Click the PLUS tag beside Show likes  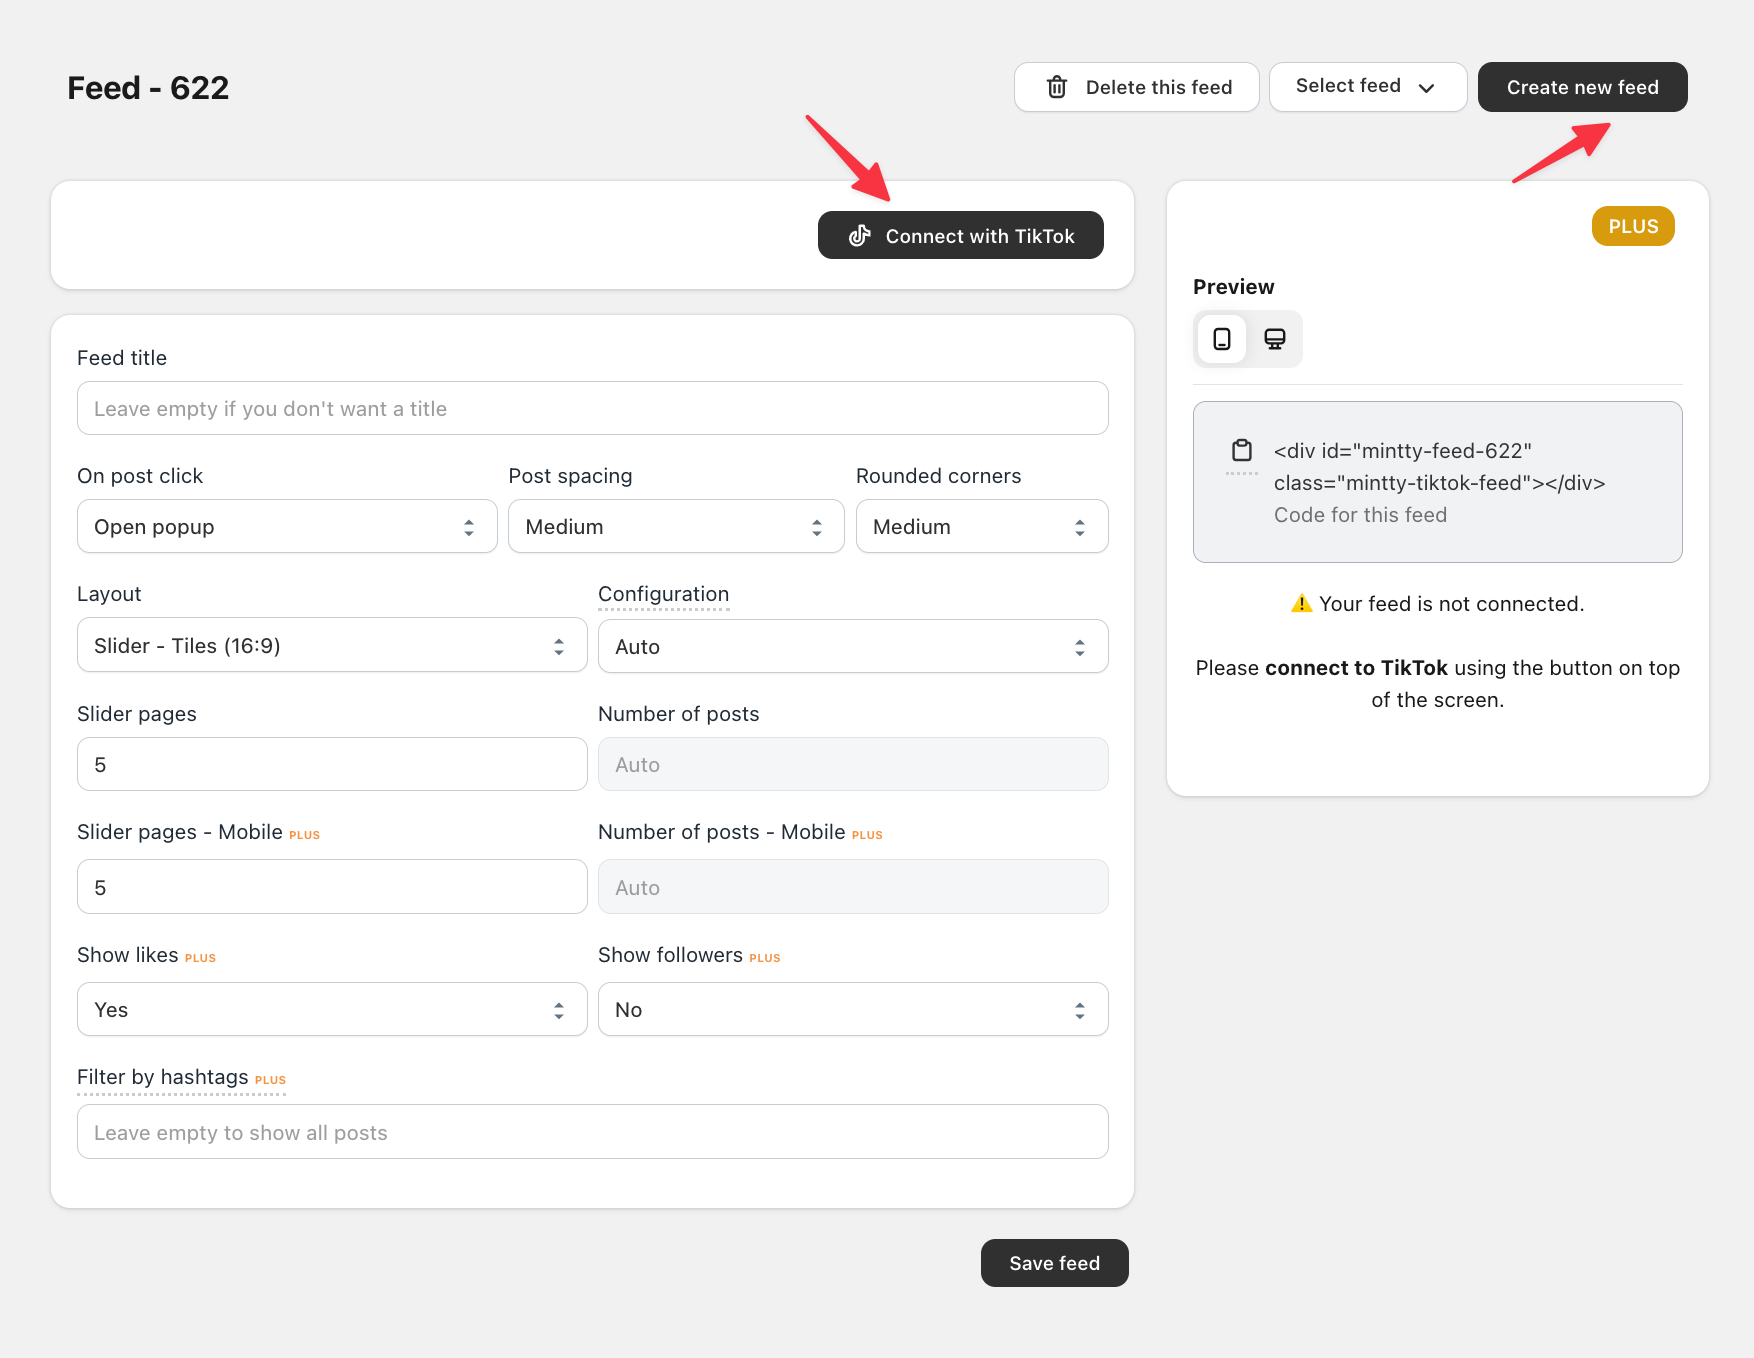click(x=200, y=958)
